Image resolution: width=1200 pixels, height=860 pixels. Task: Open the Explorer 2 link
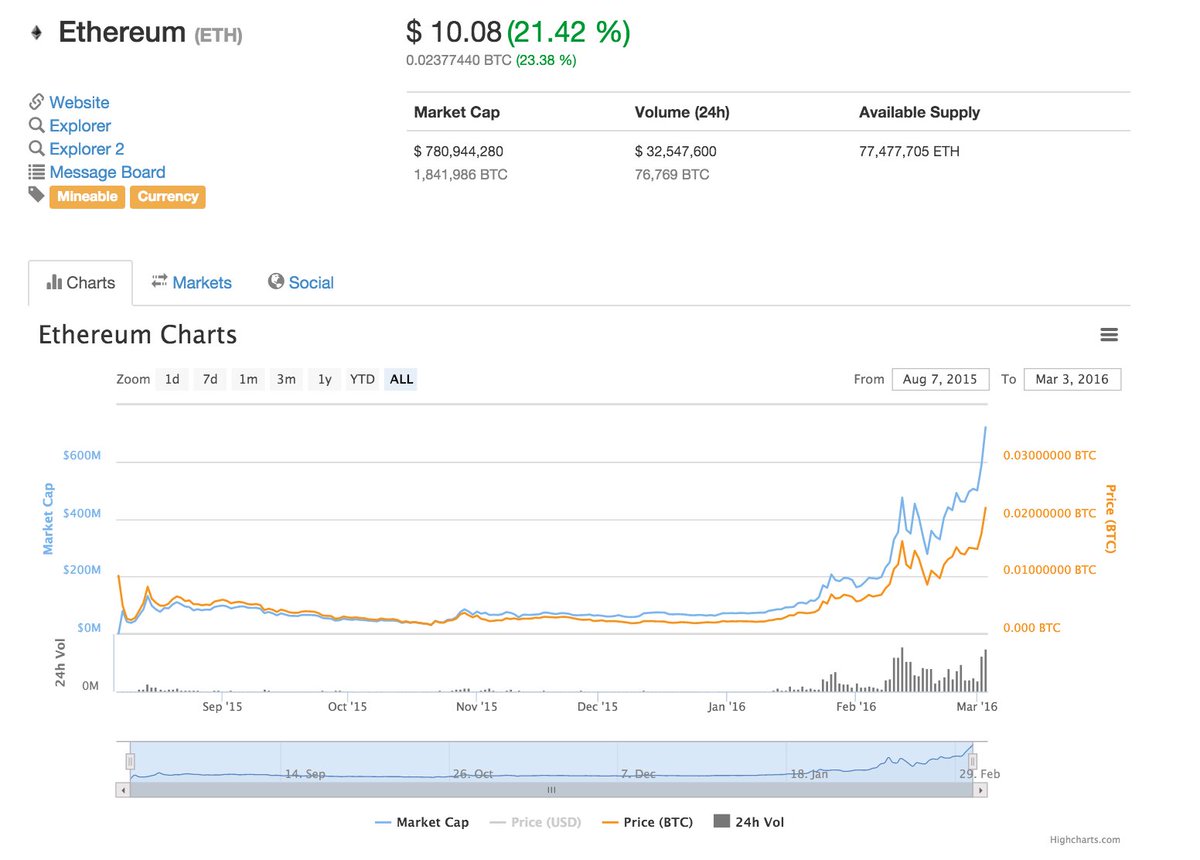pyautogui.click(x=87, y=149)
